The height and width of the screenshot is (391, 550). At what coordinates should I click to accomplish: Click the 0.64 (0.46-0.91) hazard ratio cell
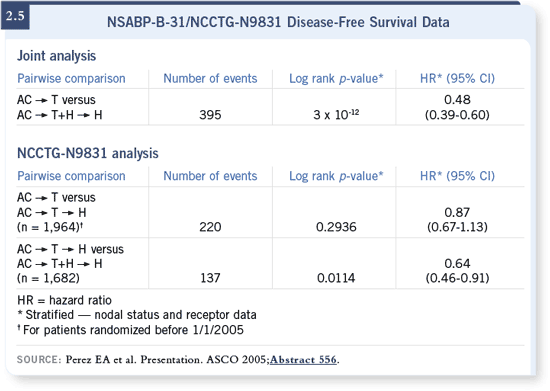pos(457,271)
